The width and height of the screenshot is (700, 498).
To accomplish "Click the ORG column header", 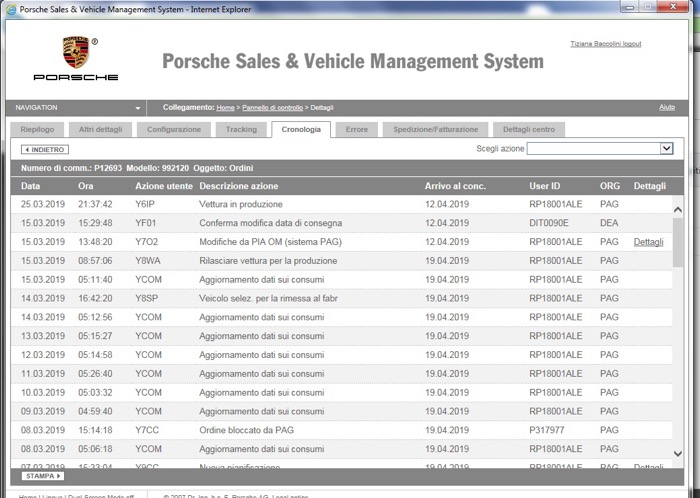I will point(610,186).
